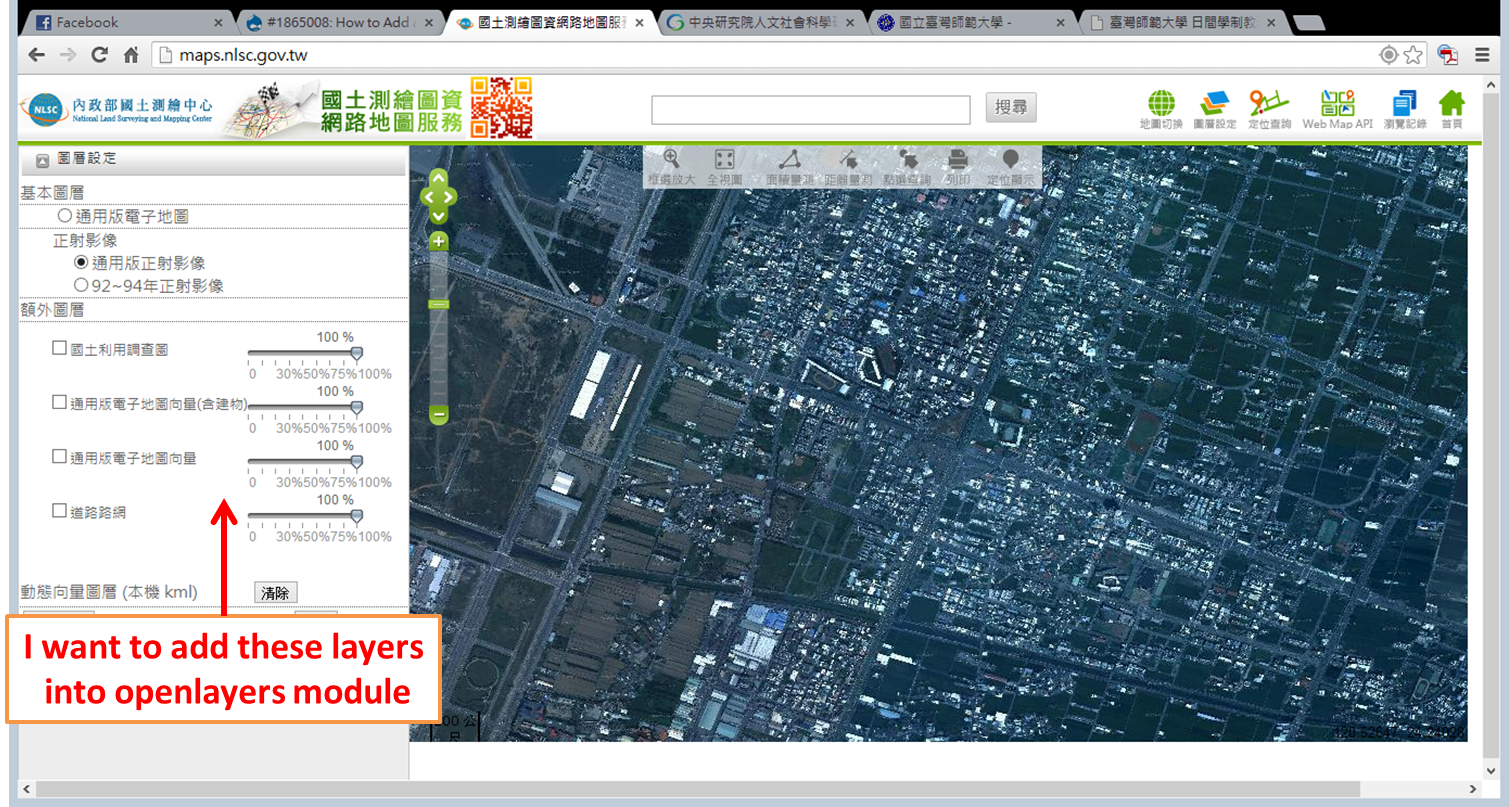Collapse the 圖層設定 panel header arrow
This screenshot has width=1509, height=807.
tap(43, 159)
